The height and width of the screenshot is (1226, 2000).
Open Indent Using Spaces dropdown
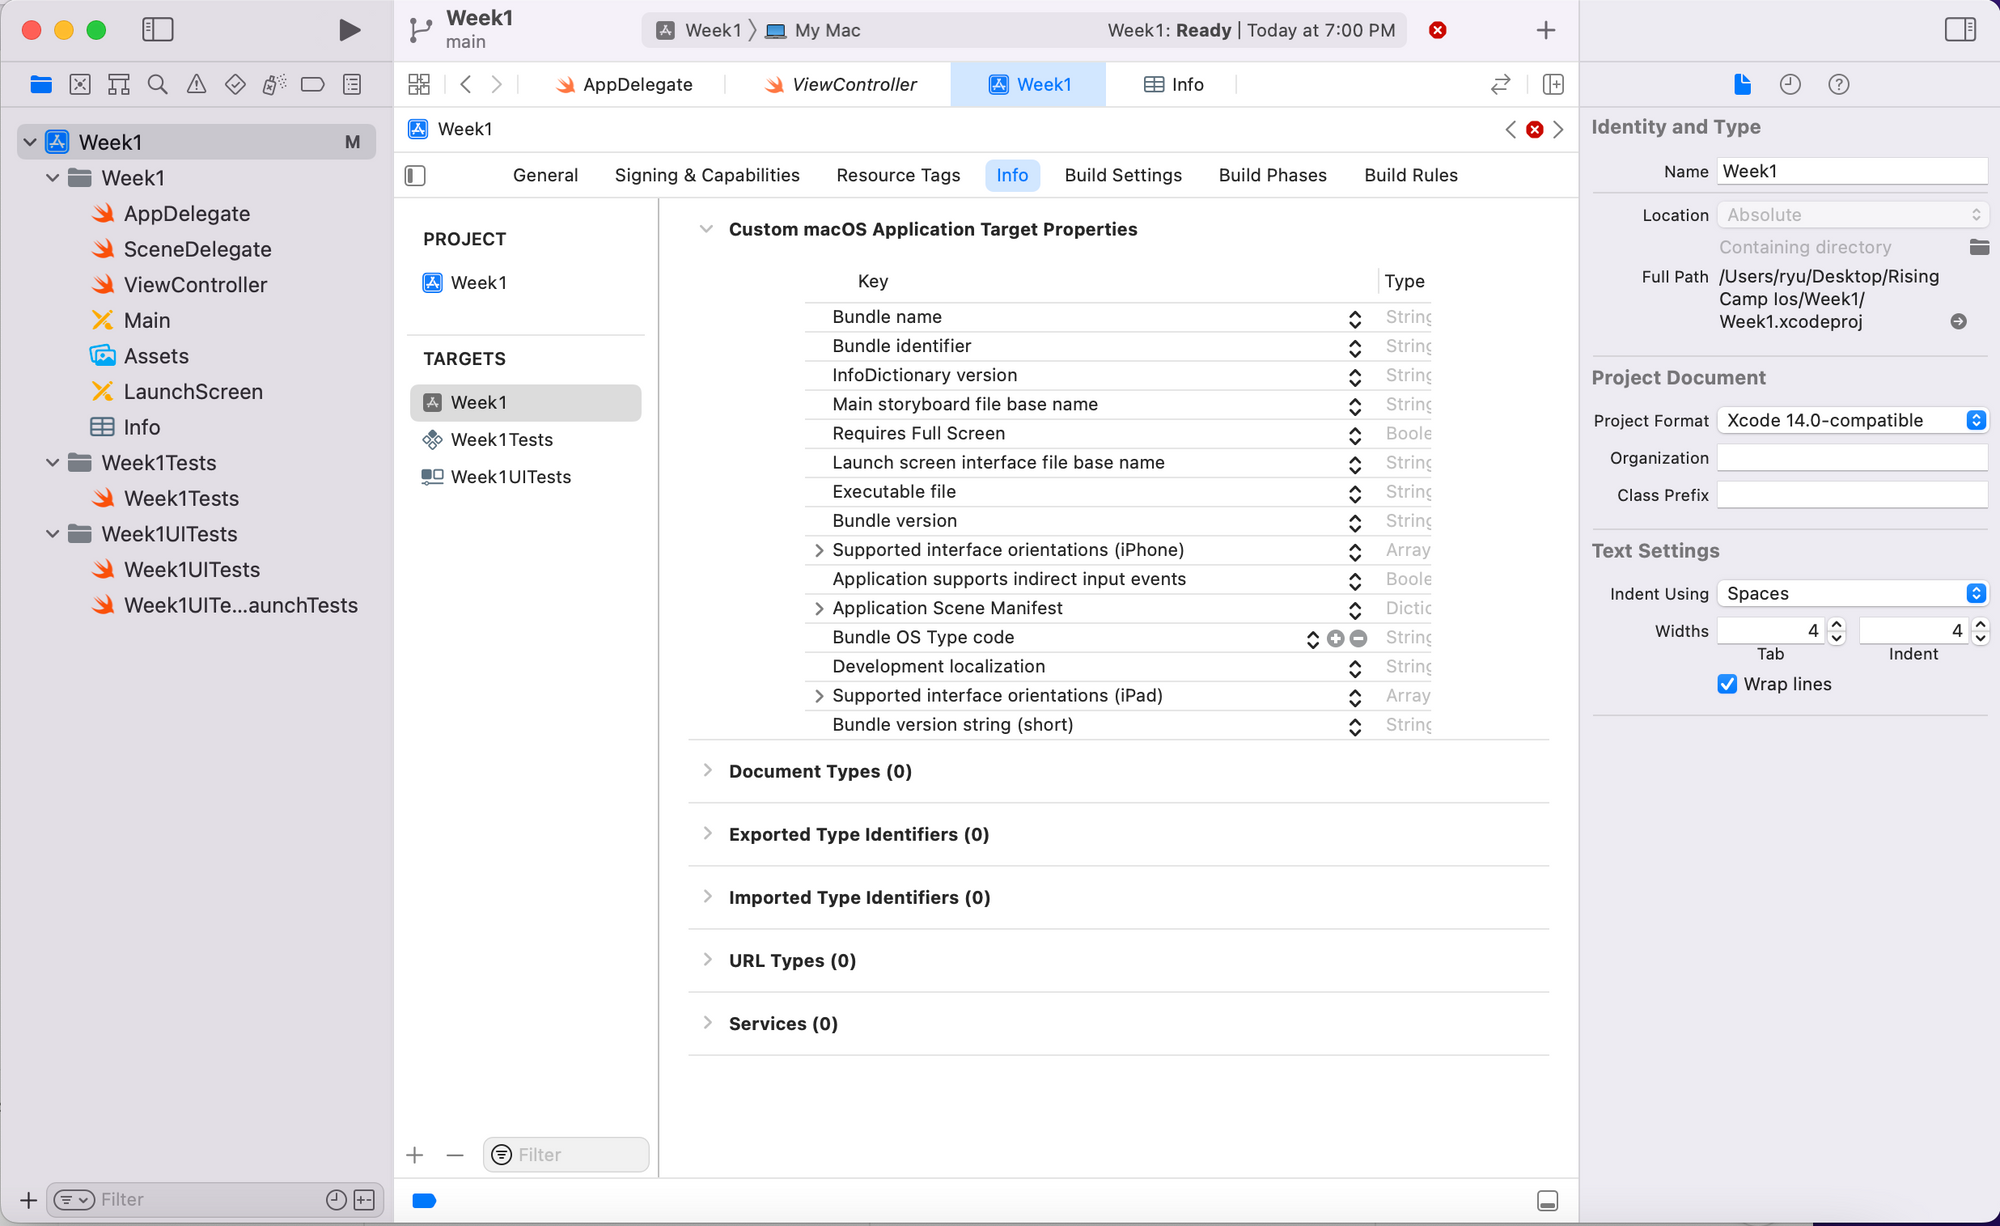pyautogui.click(x=1853, y=593)
